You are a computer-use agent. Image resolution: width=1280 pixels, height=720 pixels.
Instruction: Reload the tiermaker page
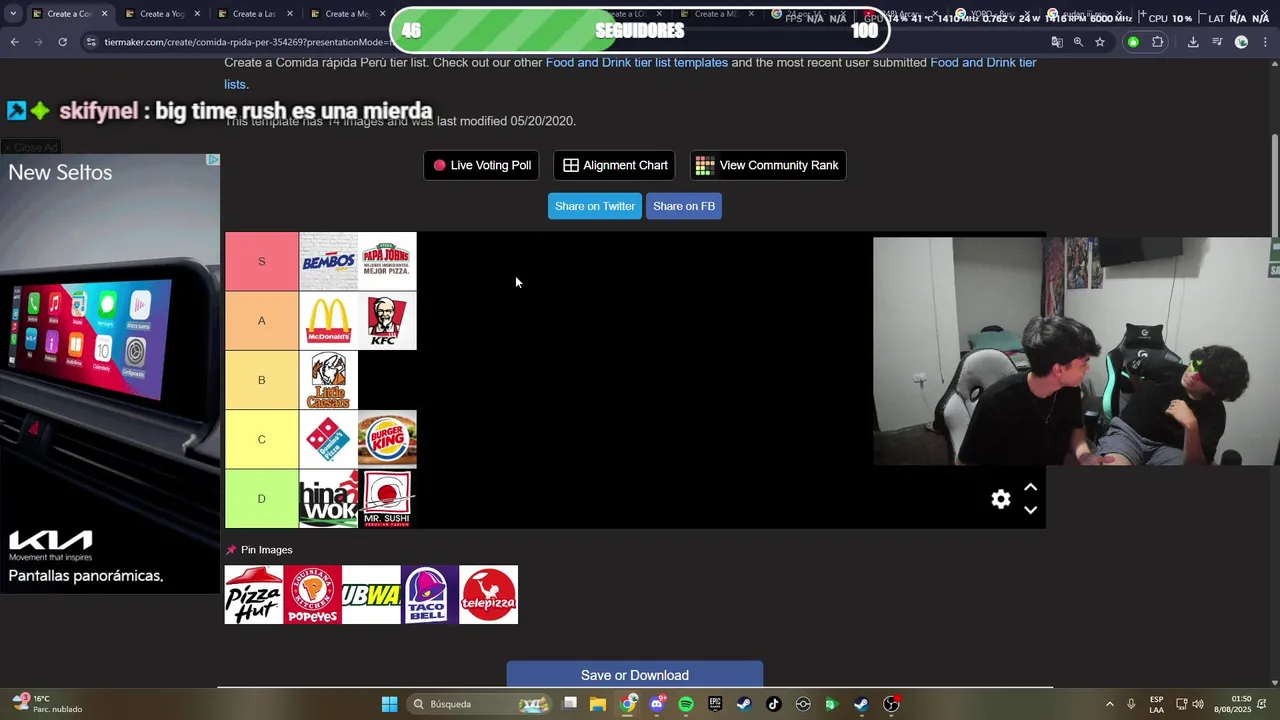tap(62, 42)
